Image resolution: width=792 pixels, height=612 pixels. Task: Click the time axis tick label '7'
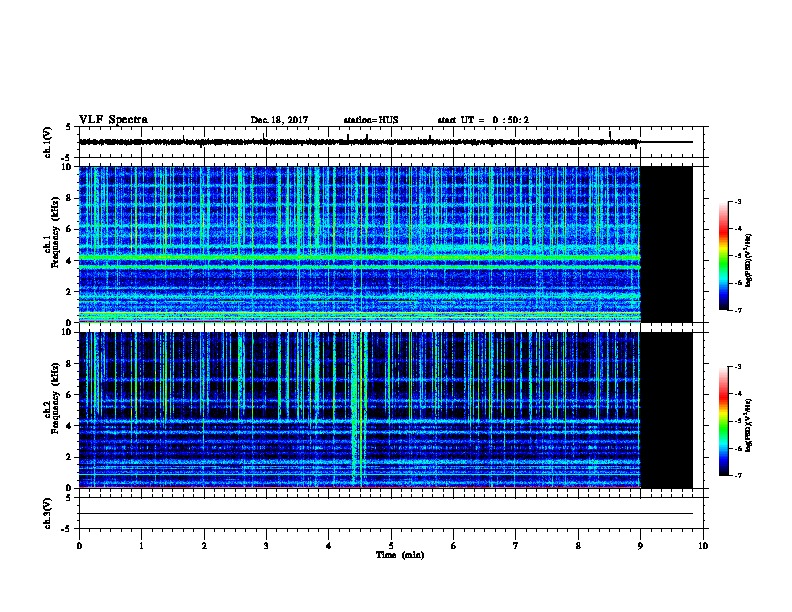(x=516, y=546)
